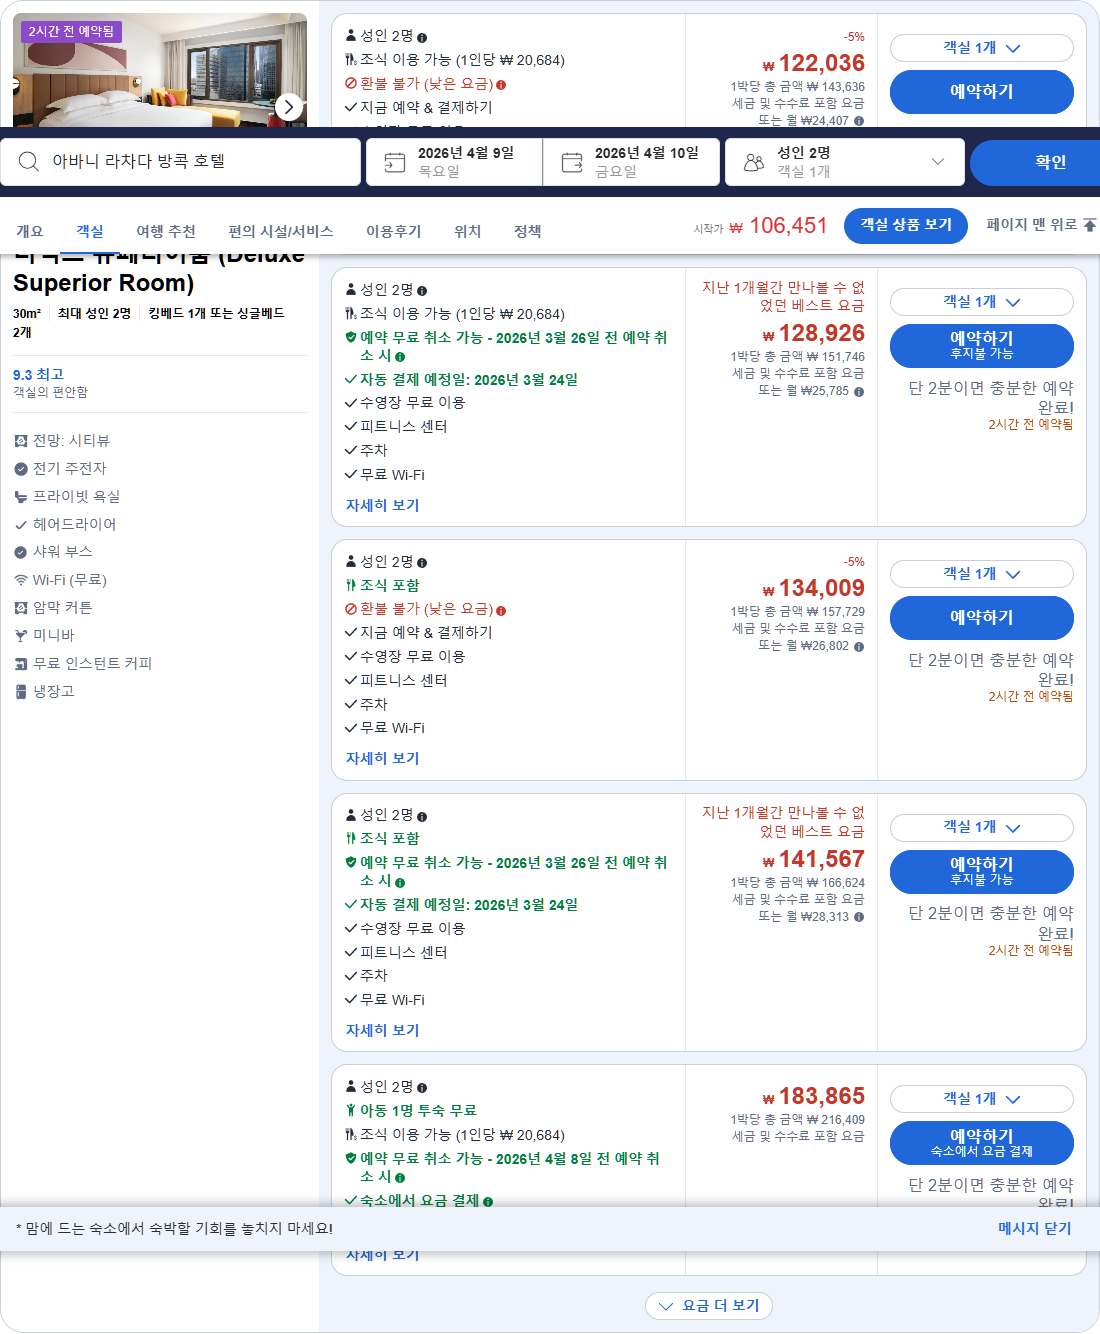
Task: Click info icon after 4월 8일 free cancellation
Action: 400,1178
